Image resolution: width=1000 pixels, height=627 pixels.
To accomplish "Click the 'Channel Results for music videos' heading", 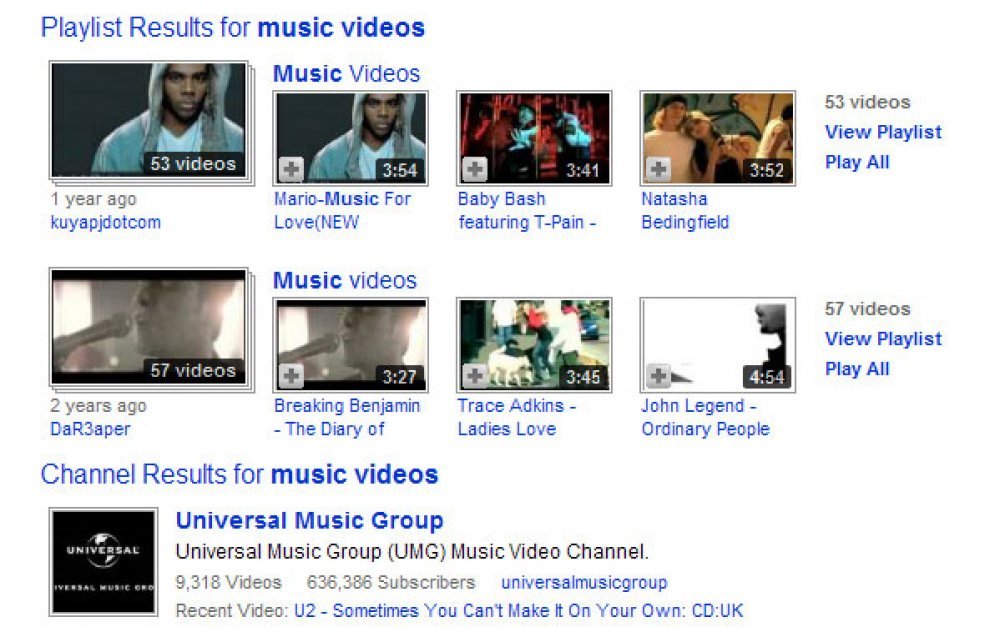I will tap(239, 475).
